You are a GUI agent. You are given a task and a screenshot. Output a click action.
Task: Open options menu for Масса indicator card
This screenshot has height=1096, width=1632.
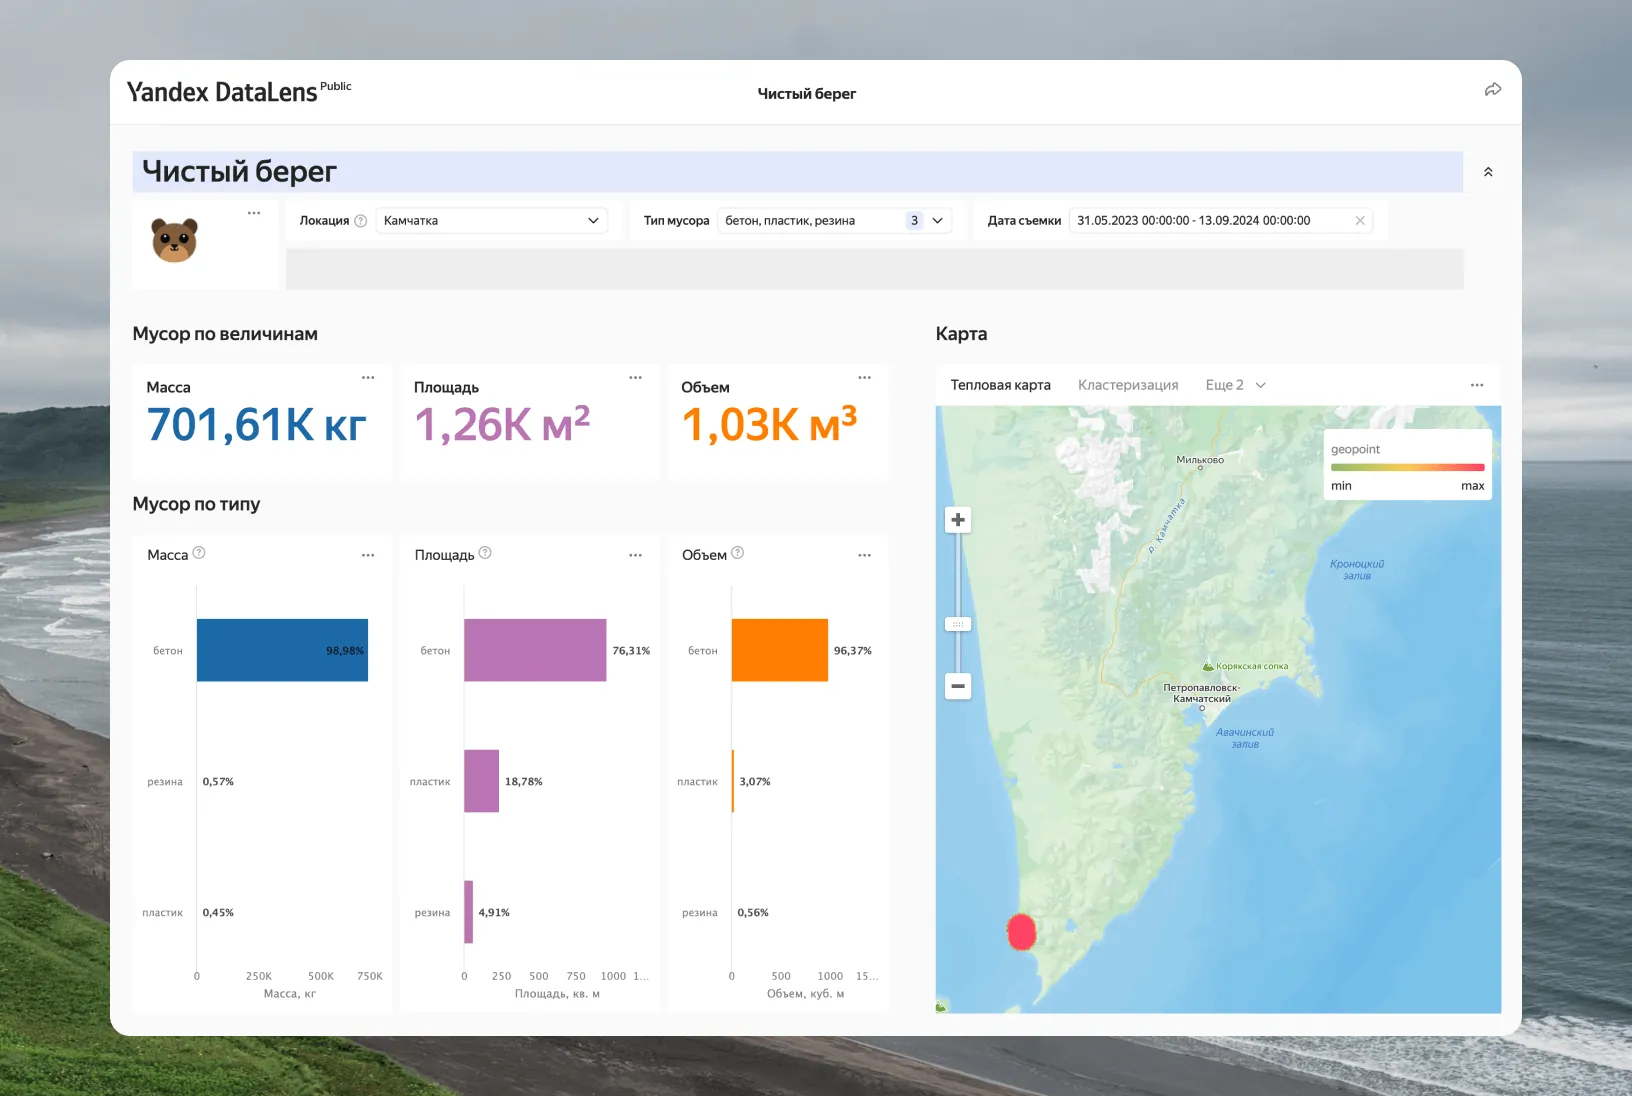pos(368,378)
